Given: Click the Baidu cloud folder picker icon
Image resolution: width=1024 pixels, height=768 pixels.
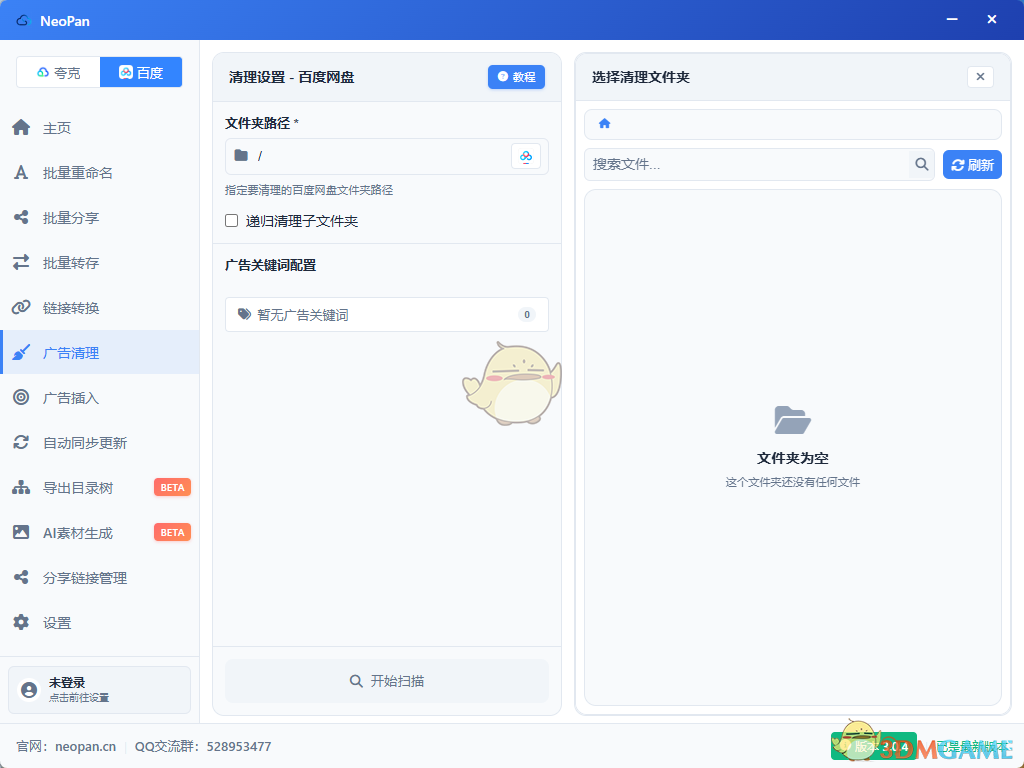Looking at the screenshot, I should 526,156.
